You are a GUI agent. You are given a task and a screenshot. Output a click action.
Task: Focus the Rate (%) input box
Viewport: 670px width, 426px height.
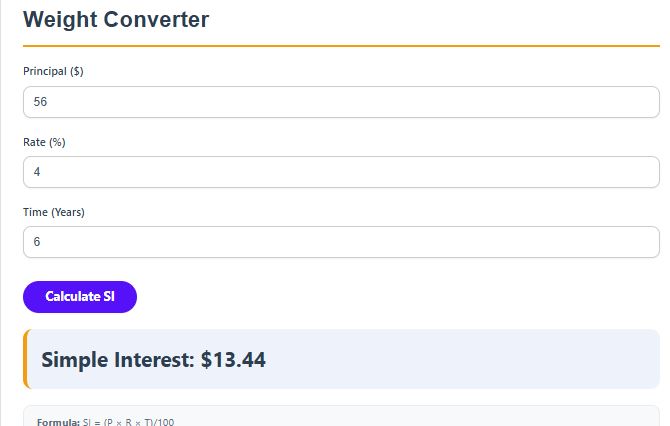click(340, 172)
